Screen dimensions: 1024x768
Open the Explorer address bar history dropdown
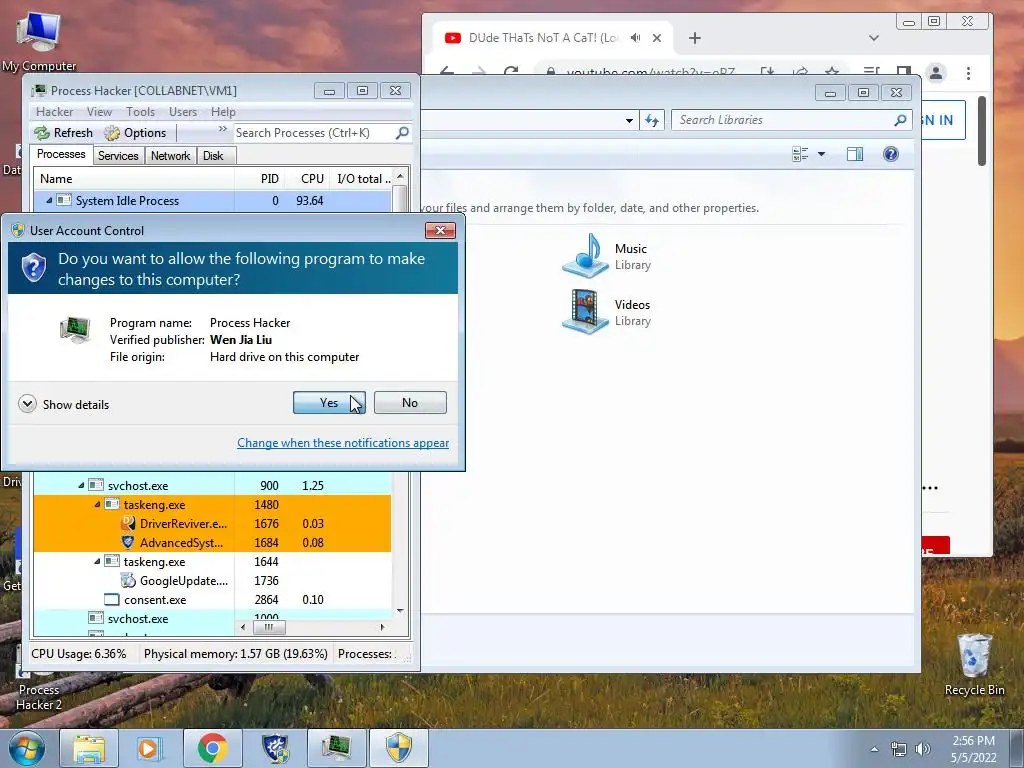point(629,120)
